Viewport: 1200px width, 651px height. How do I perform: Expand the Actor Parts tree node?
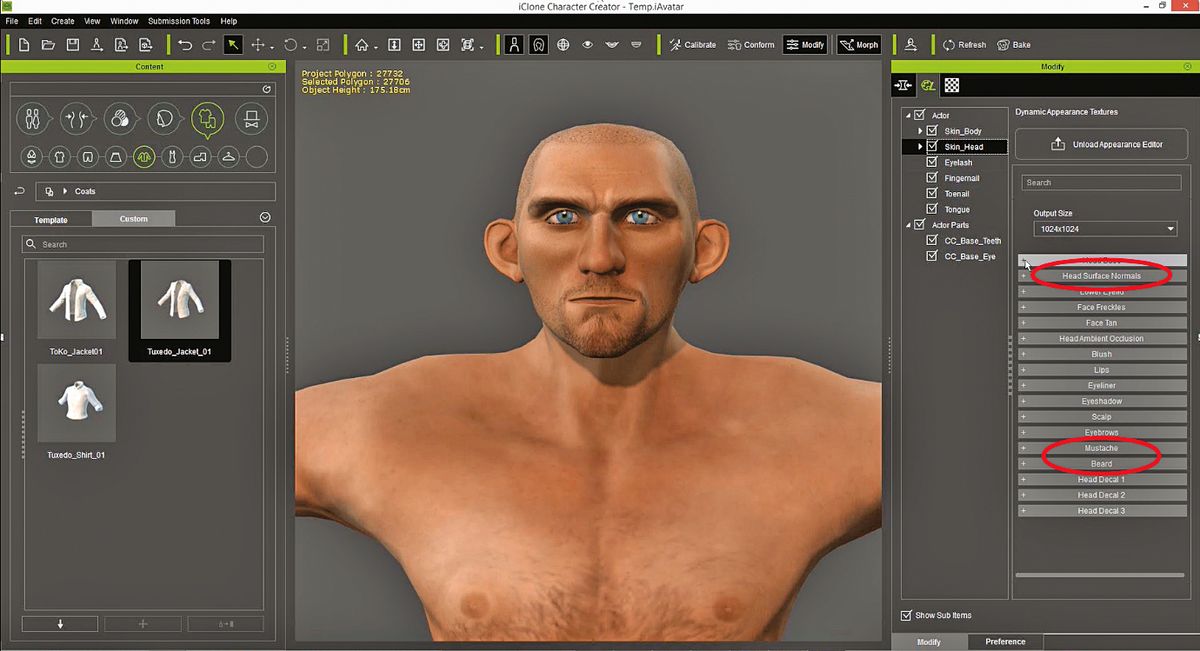pyautogui.click(x=907, y=224)
